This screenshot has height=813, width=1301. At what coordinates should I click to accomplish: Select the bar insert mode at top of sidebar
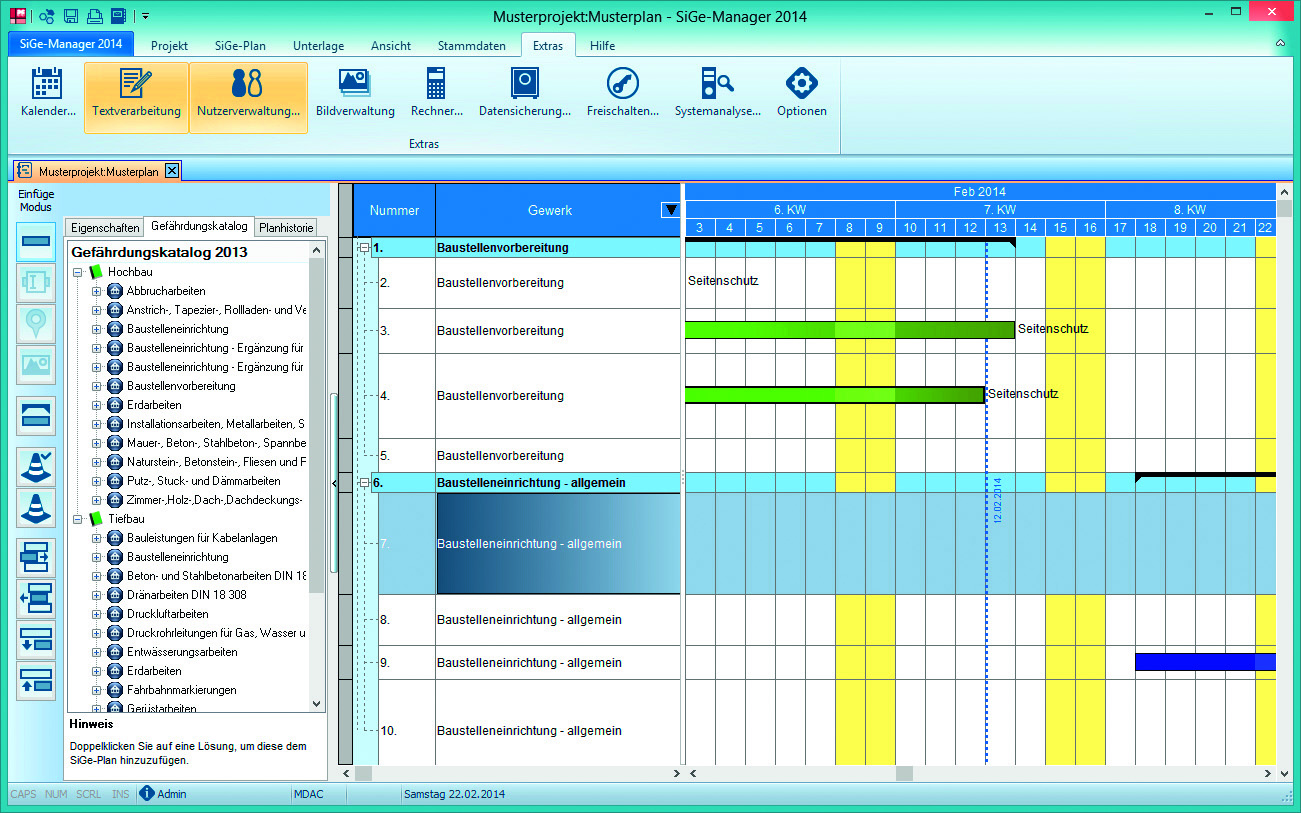[36, 243]
